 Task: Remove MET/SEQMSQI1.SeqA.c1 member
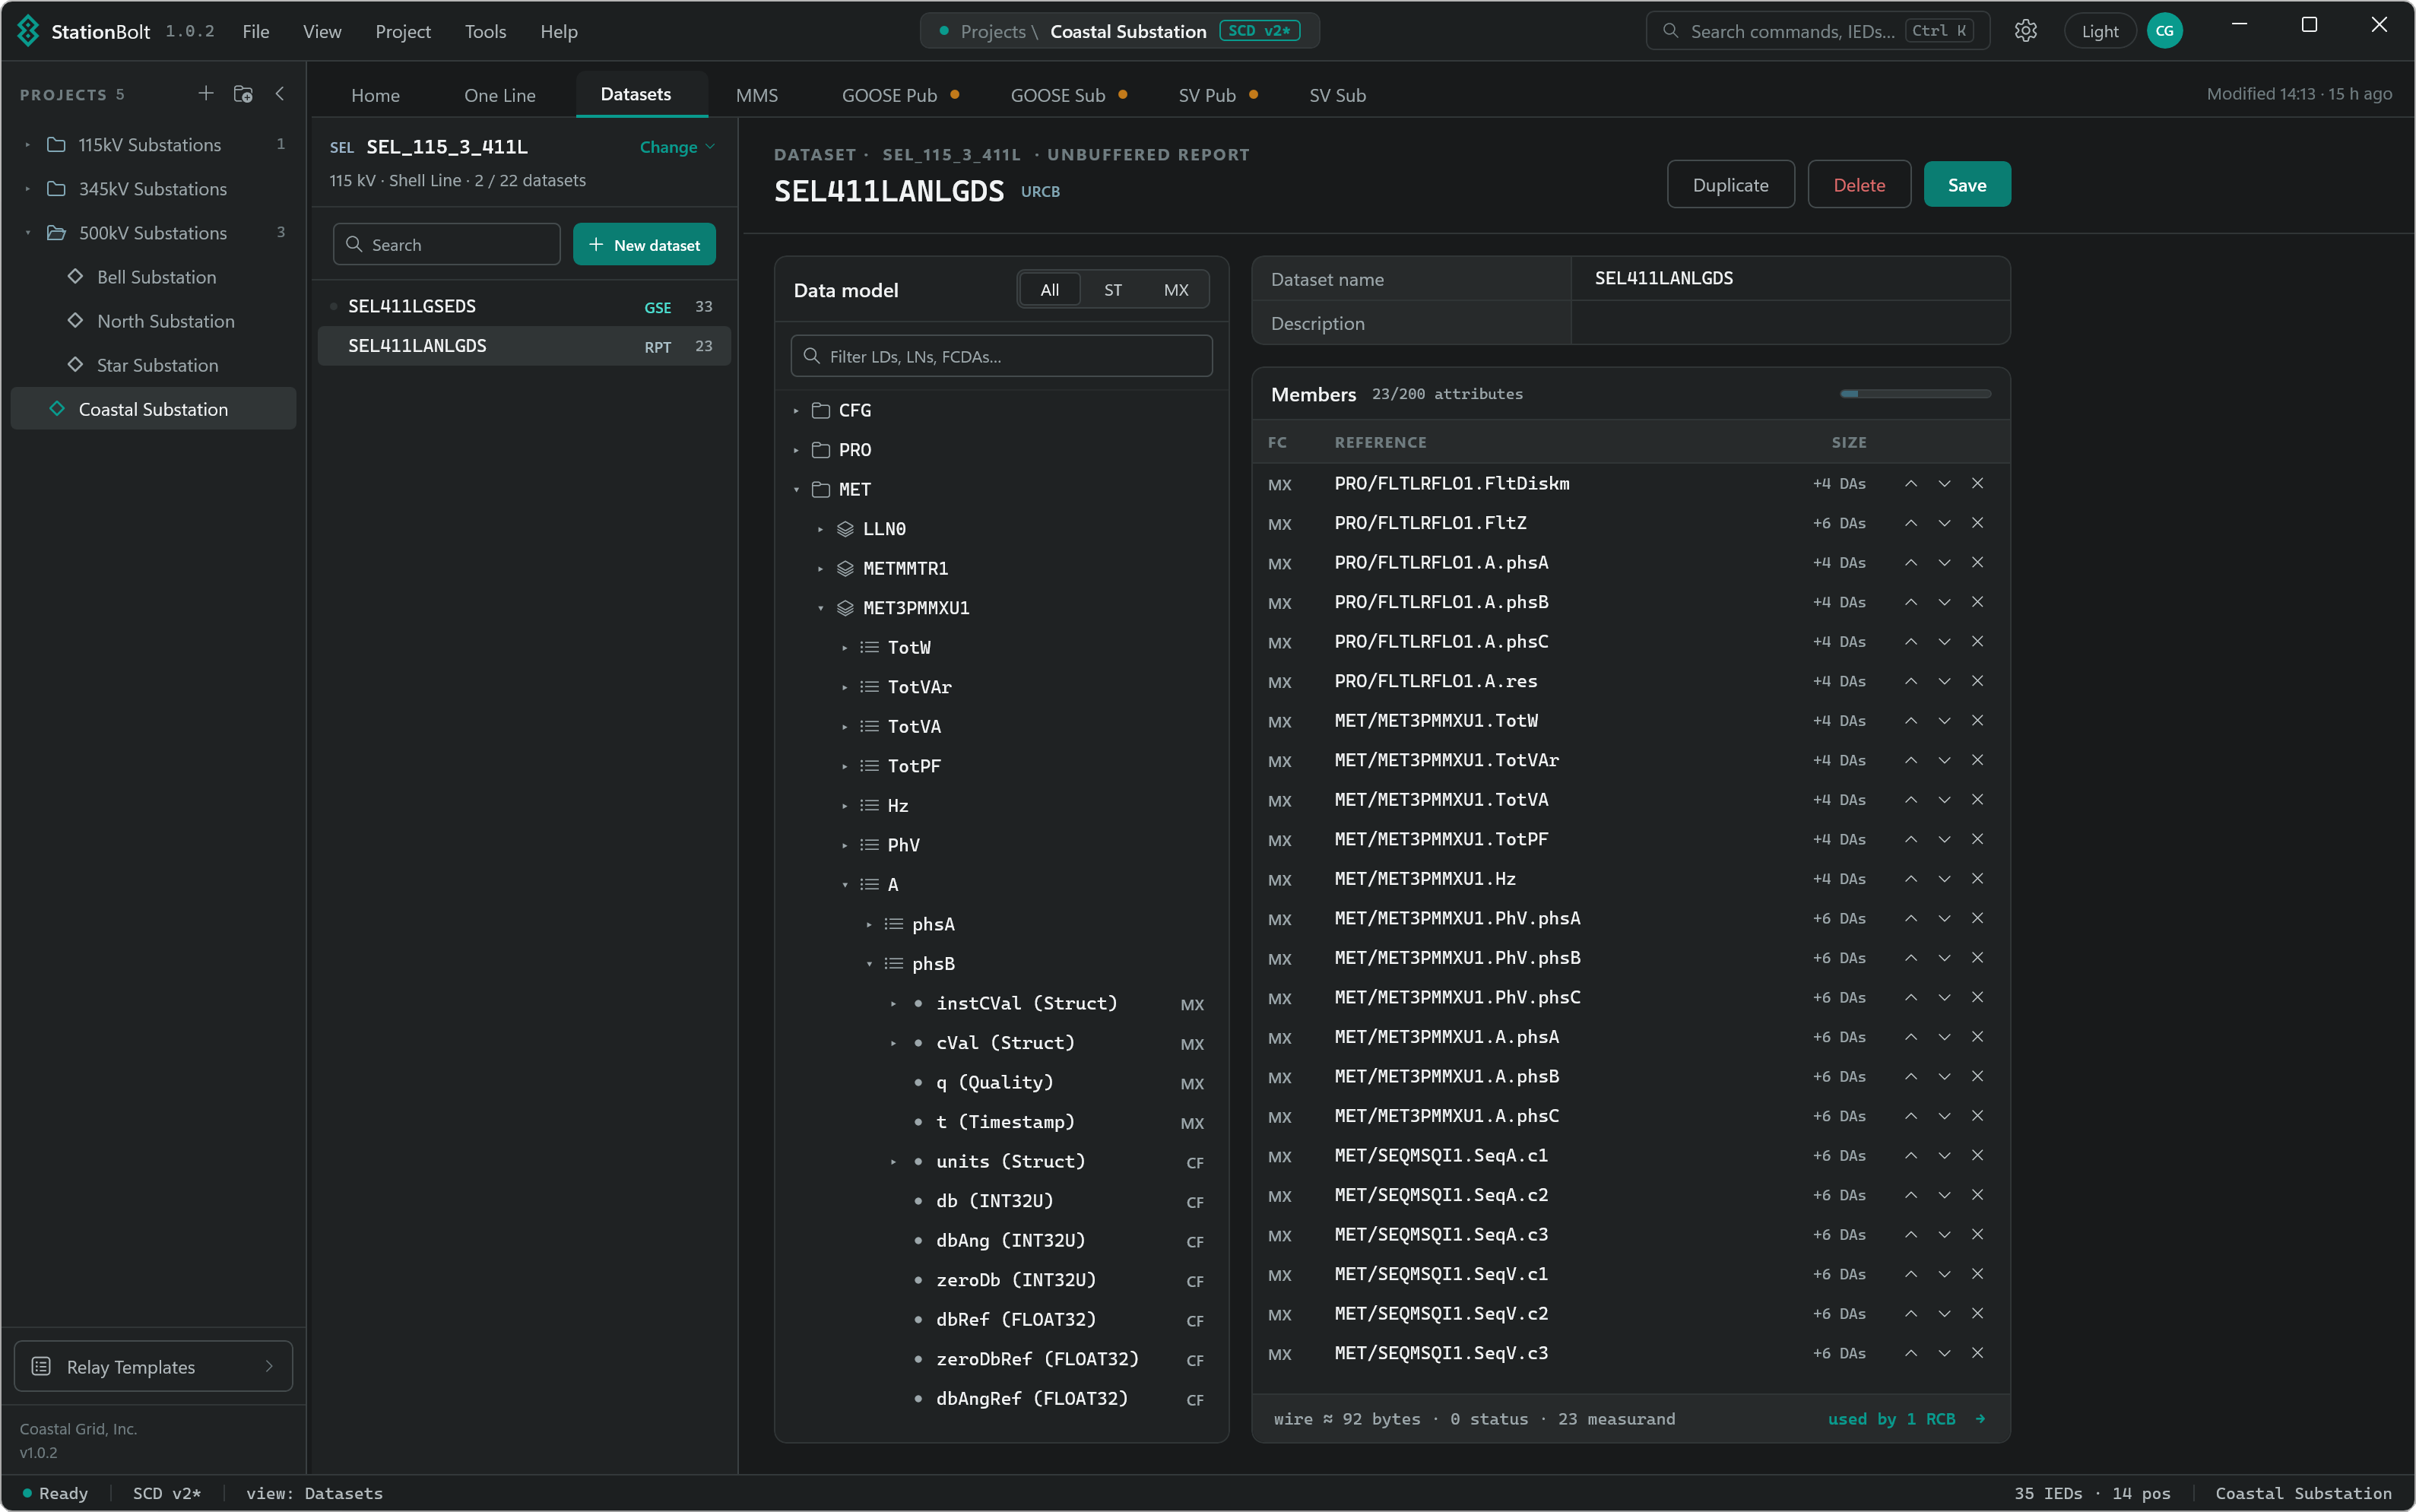tap(1977, 1155)
